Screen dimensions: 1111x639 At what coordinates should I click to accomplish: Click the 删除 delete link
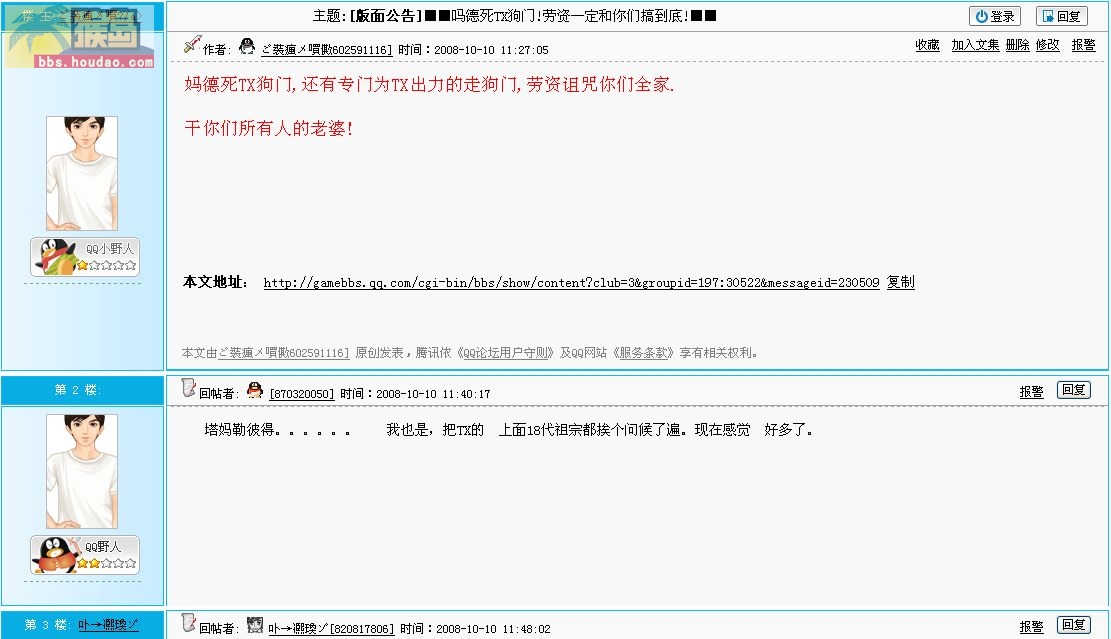click(1017, 45)
